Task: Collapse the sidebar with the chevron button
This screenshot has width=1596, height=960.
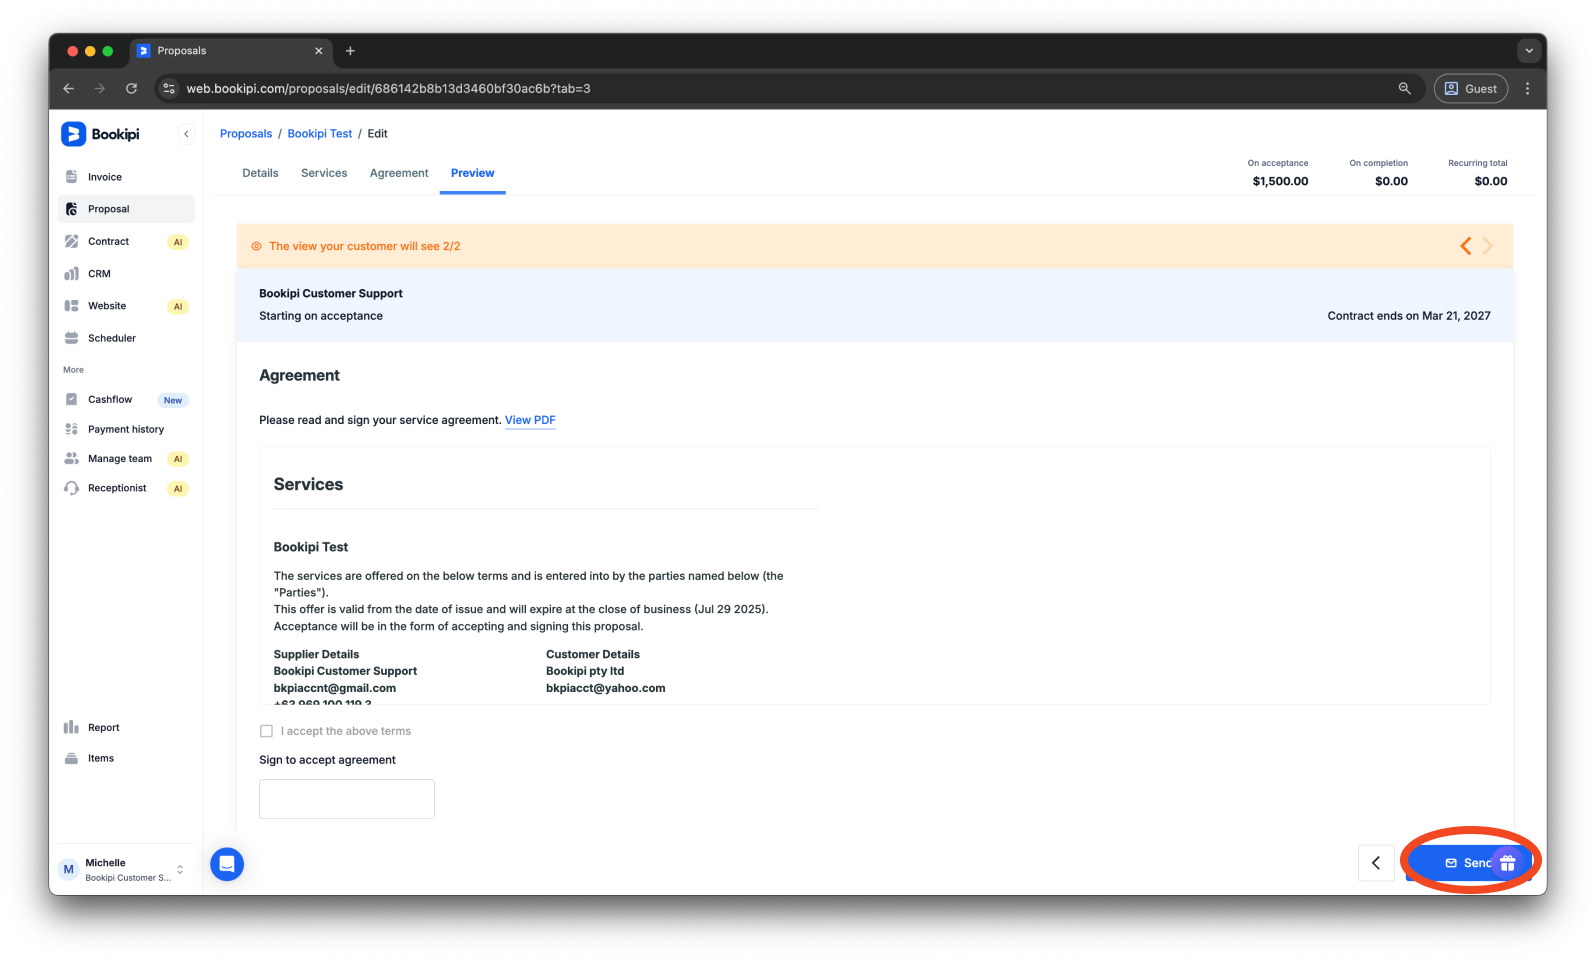Action: (x=186, y=134)
